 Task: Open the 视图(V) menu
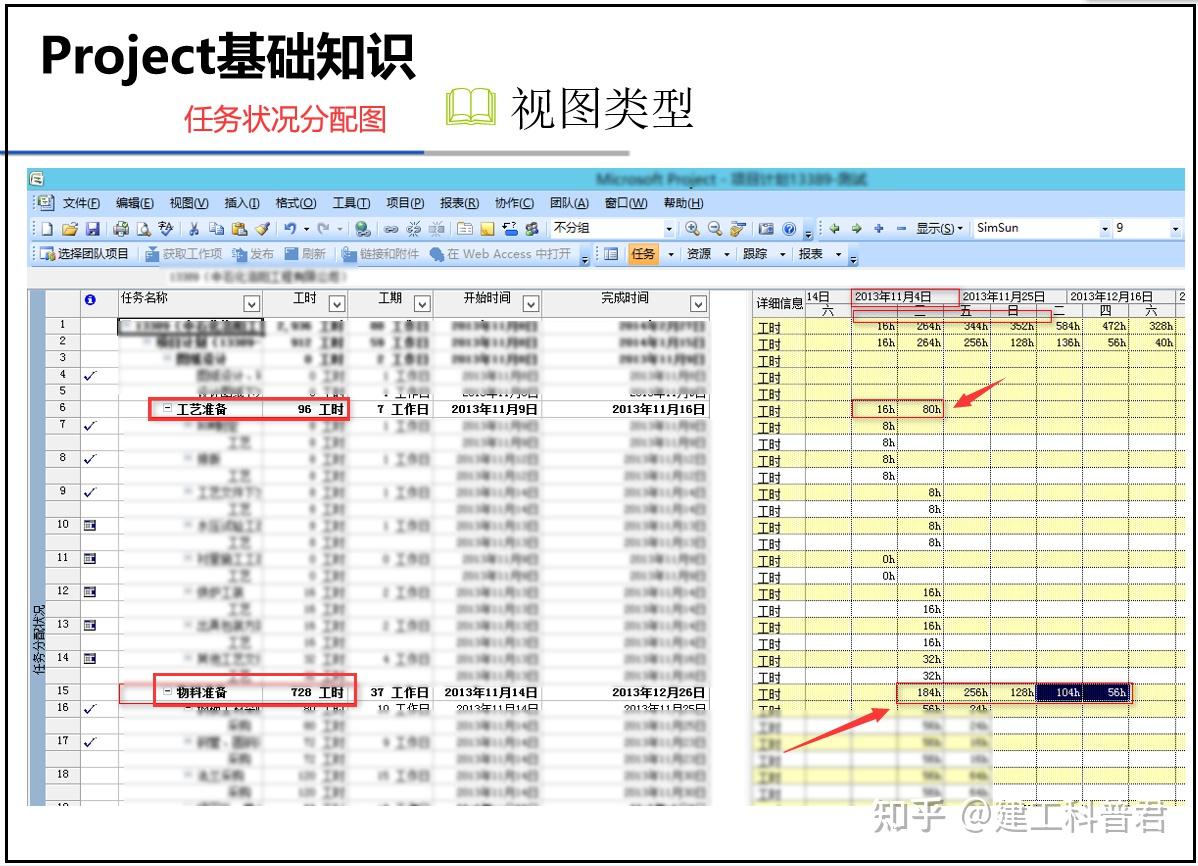click(189, 203)
